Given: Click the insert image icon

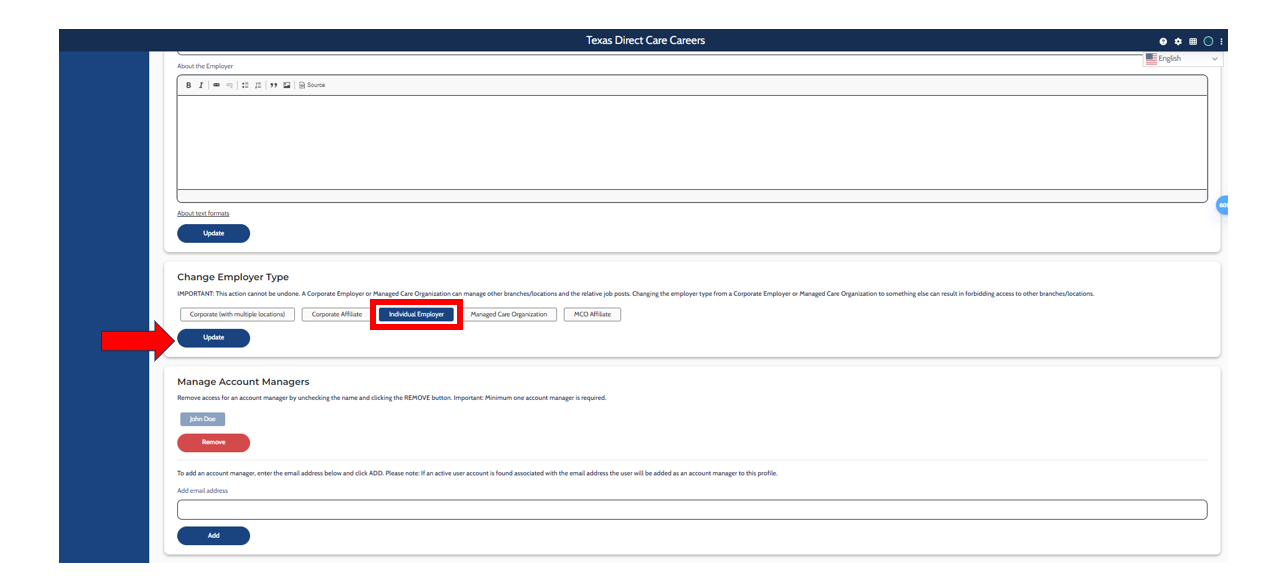Looking at the screenshot, I should coord(287,85).
